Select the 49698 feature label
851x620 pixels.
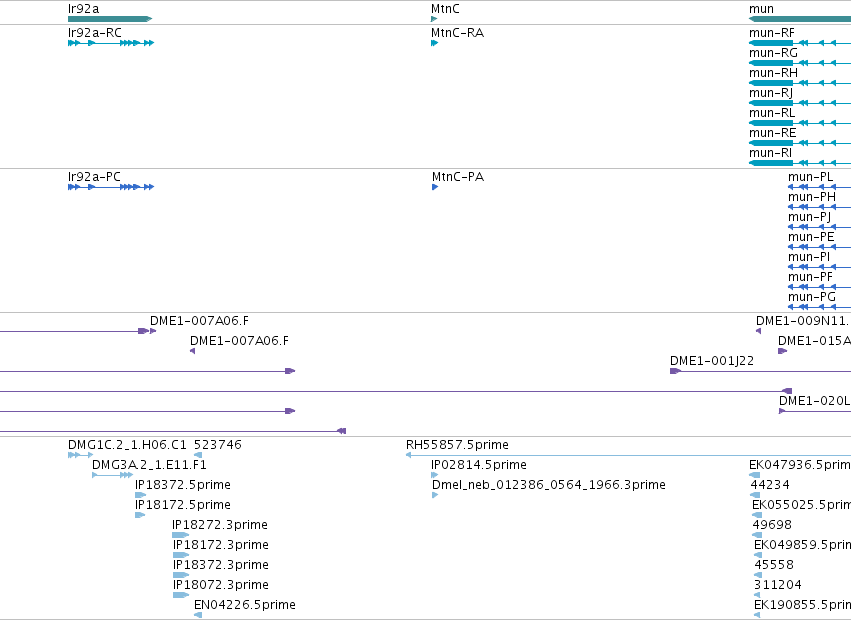click(772, 525)
